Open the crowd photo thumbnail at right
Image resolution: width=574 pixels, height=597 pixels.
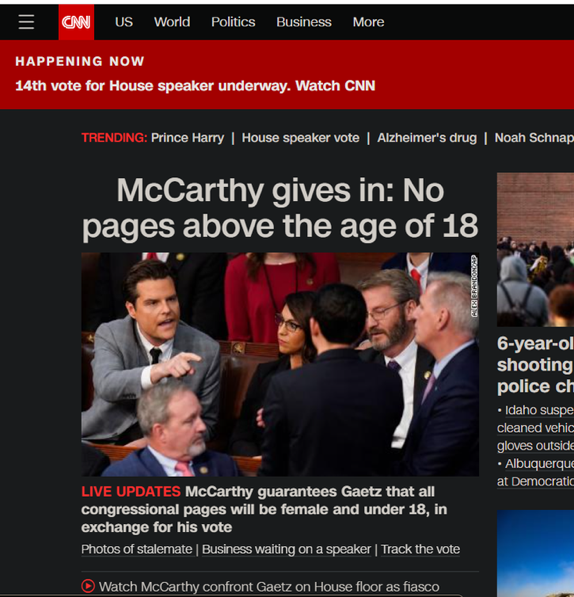(x=536, y=249)
